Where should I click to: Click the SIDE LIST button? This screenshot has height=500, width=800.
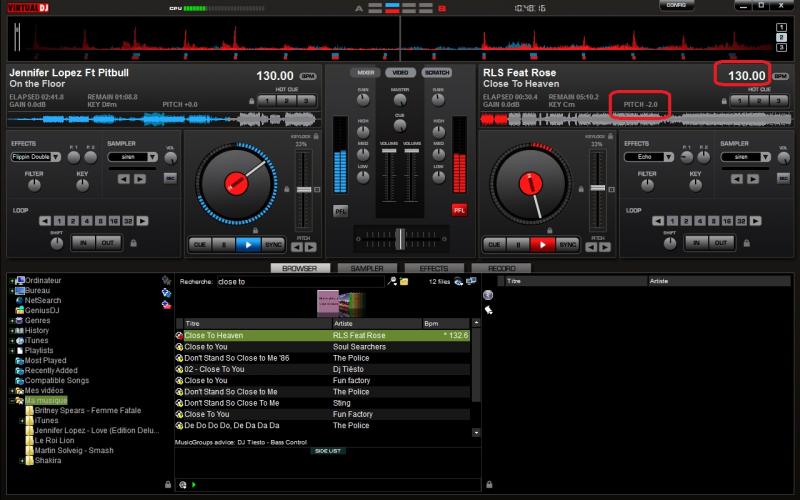pyautogui.click(x=328, y=451)
